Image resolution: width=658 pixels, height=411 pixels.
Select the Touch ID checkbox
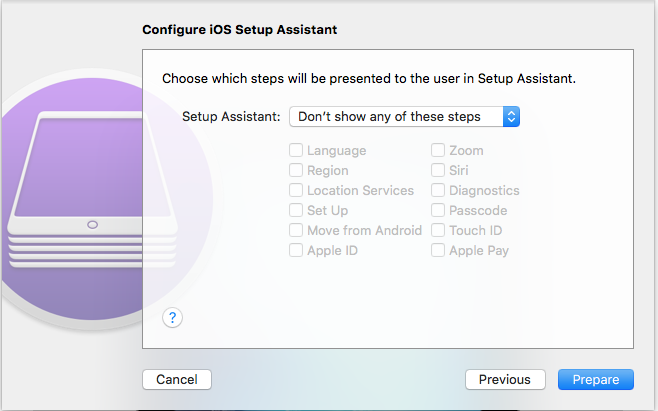pos(438,230)
